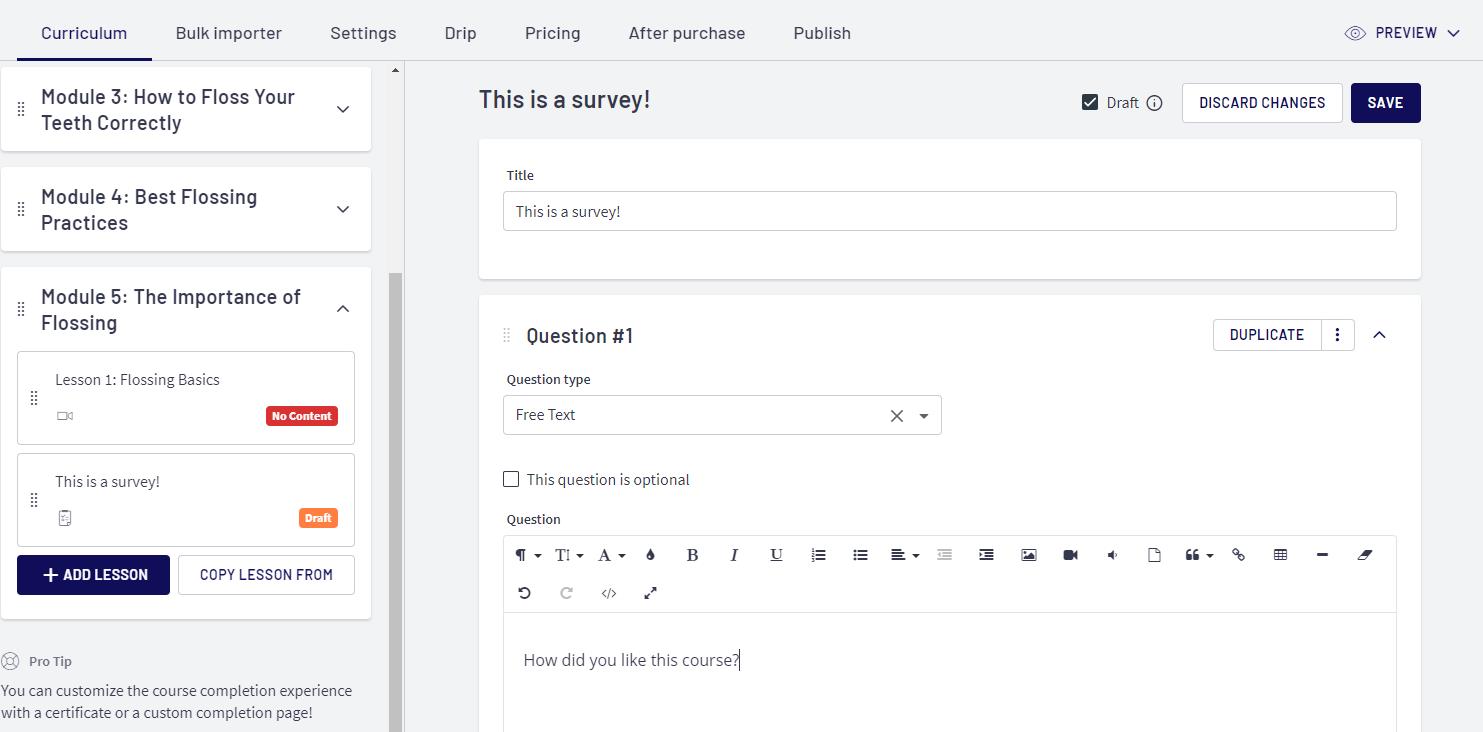Insert an audio clip into the question
This screenshot has width=1483, height=732.
tap(1112, 555)
